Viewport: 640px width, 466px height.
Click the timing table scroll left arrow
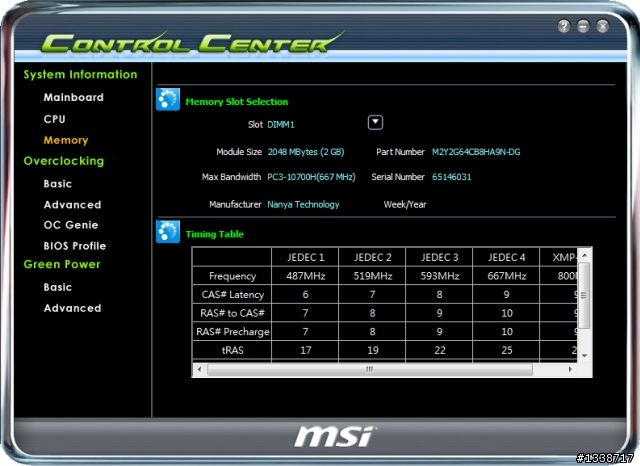(x=199, y=369)
